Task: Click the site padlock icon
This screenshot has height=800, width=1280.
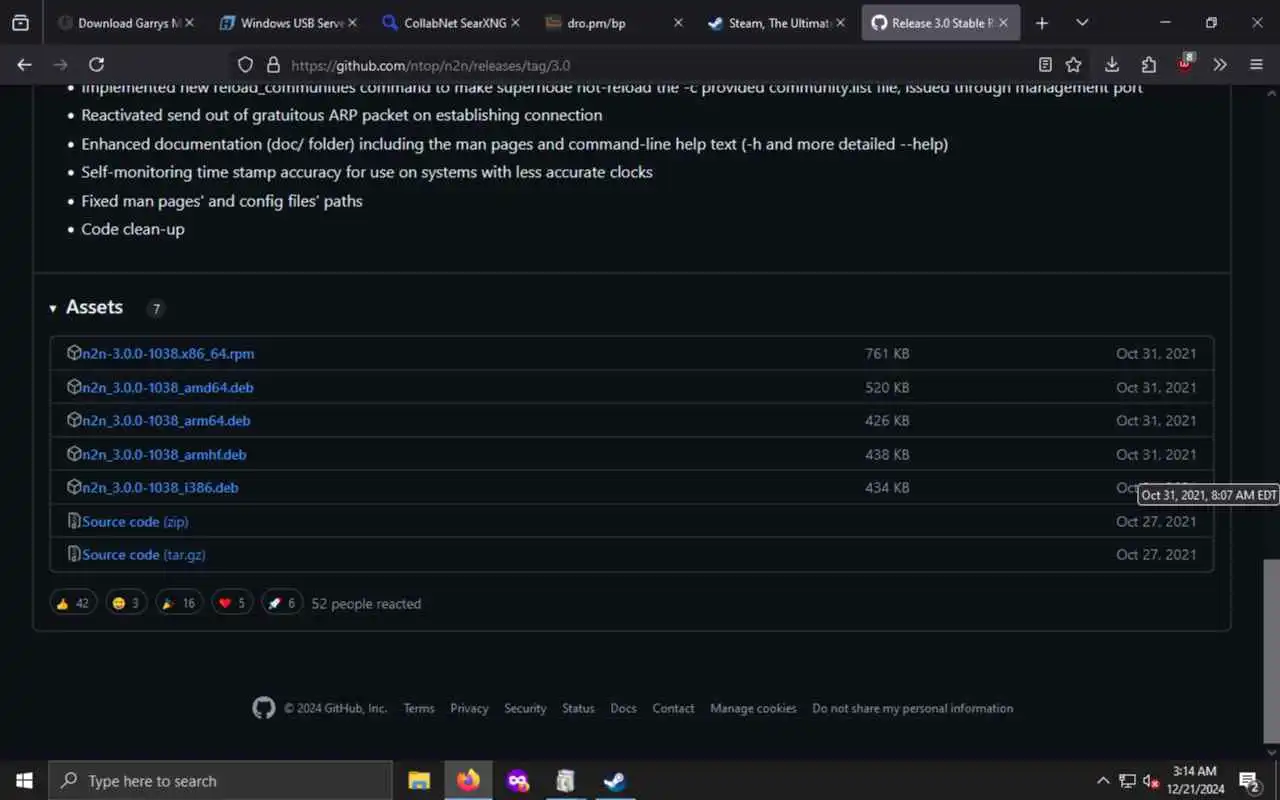Action: (273, 65)
